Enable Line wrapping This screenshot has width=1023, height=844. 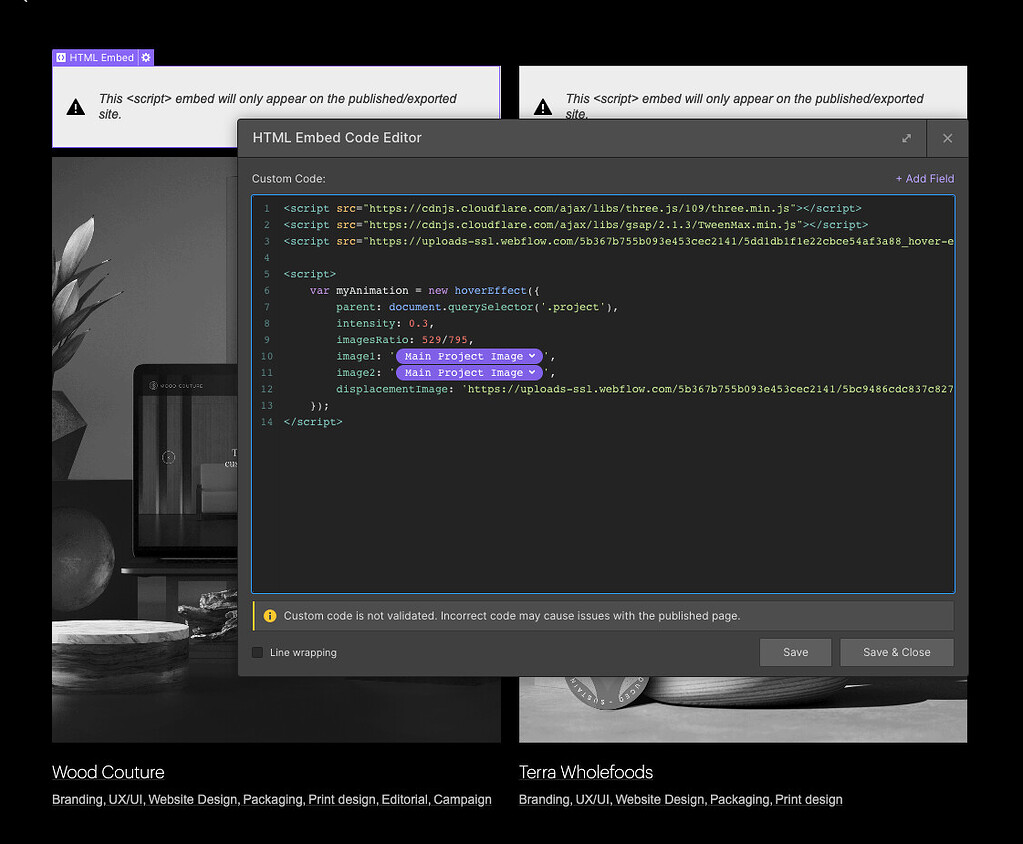[256, 652]
